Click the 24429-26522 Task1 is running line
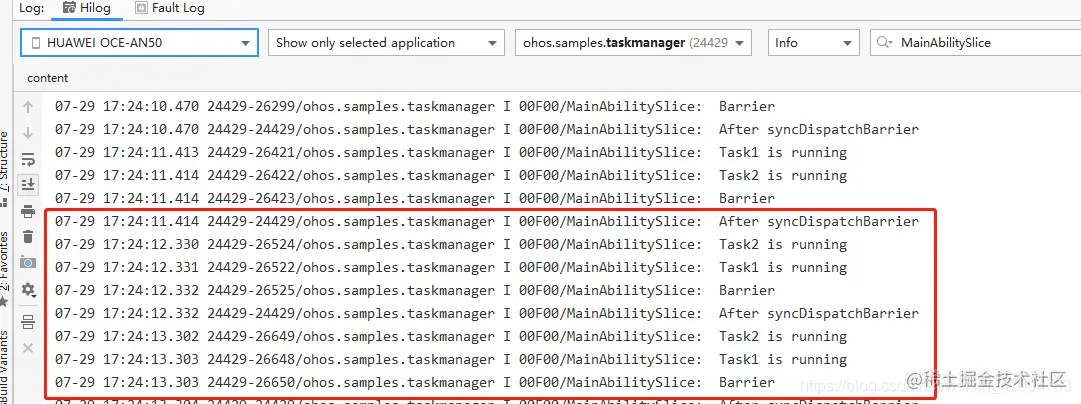 [451, 267]
